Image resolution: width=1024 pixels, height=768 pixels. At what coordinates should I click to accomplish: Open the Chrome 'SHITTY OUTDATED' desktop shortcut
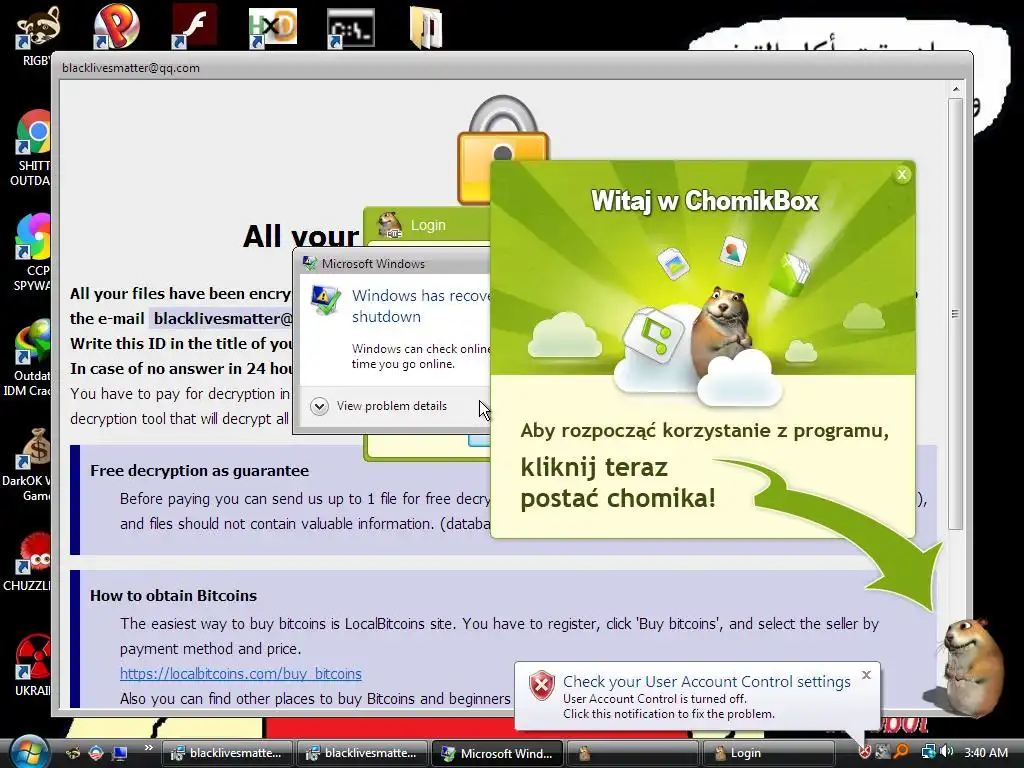pyautogui.click(x=33, y=148)
